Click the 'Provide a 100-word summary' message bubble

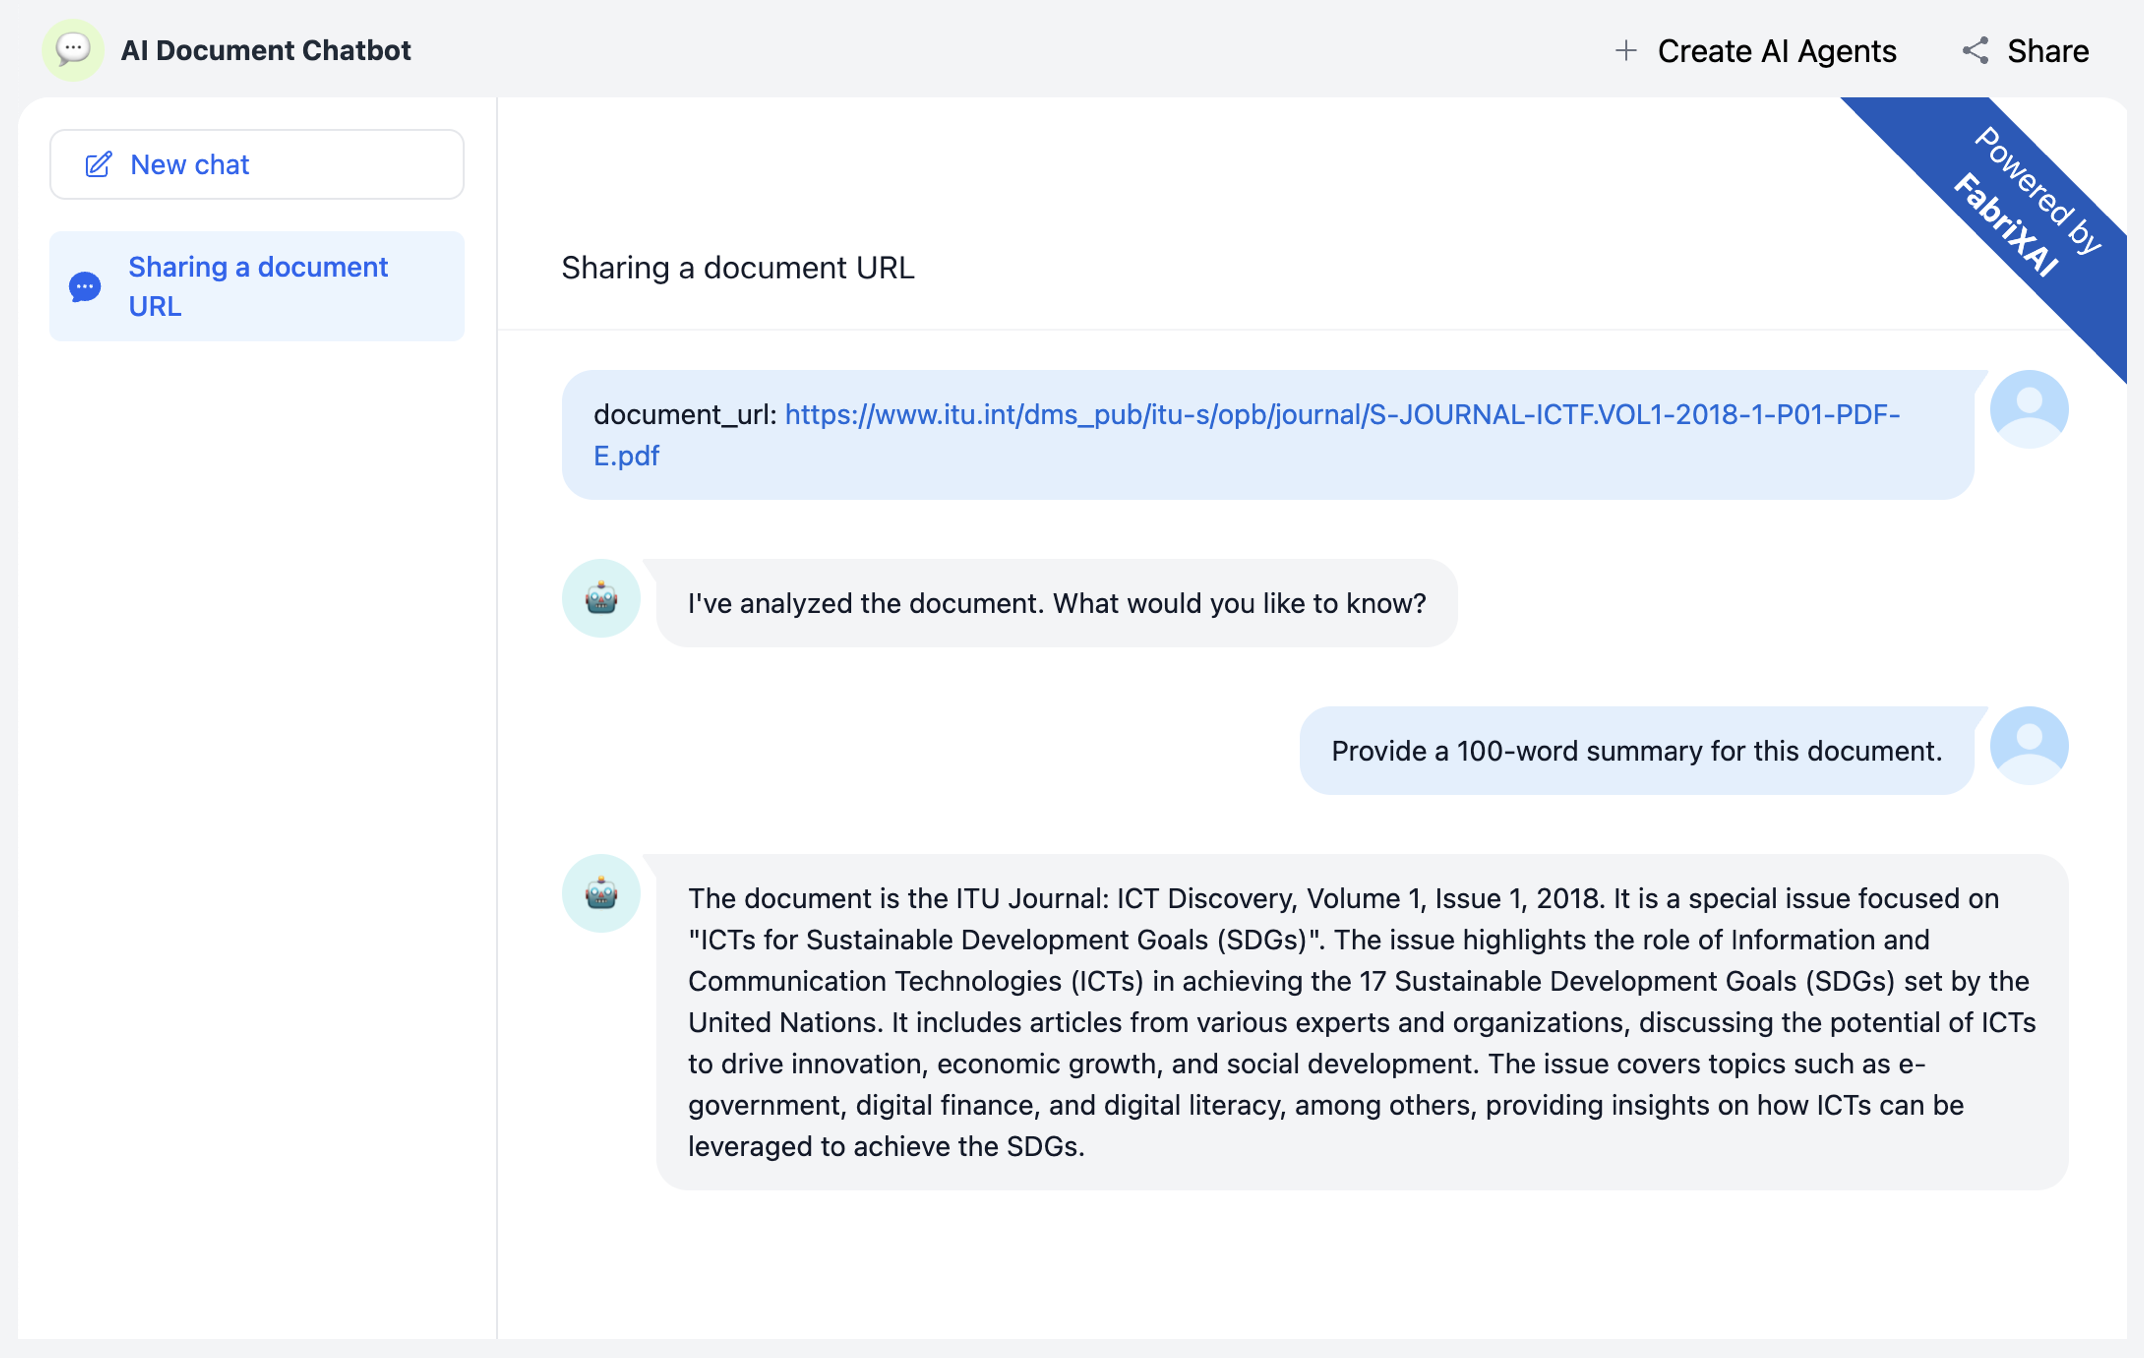(x=1635, y=751)
